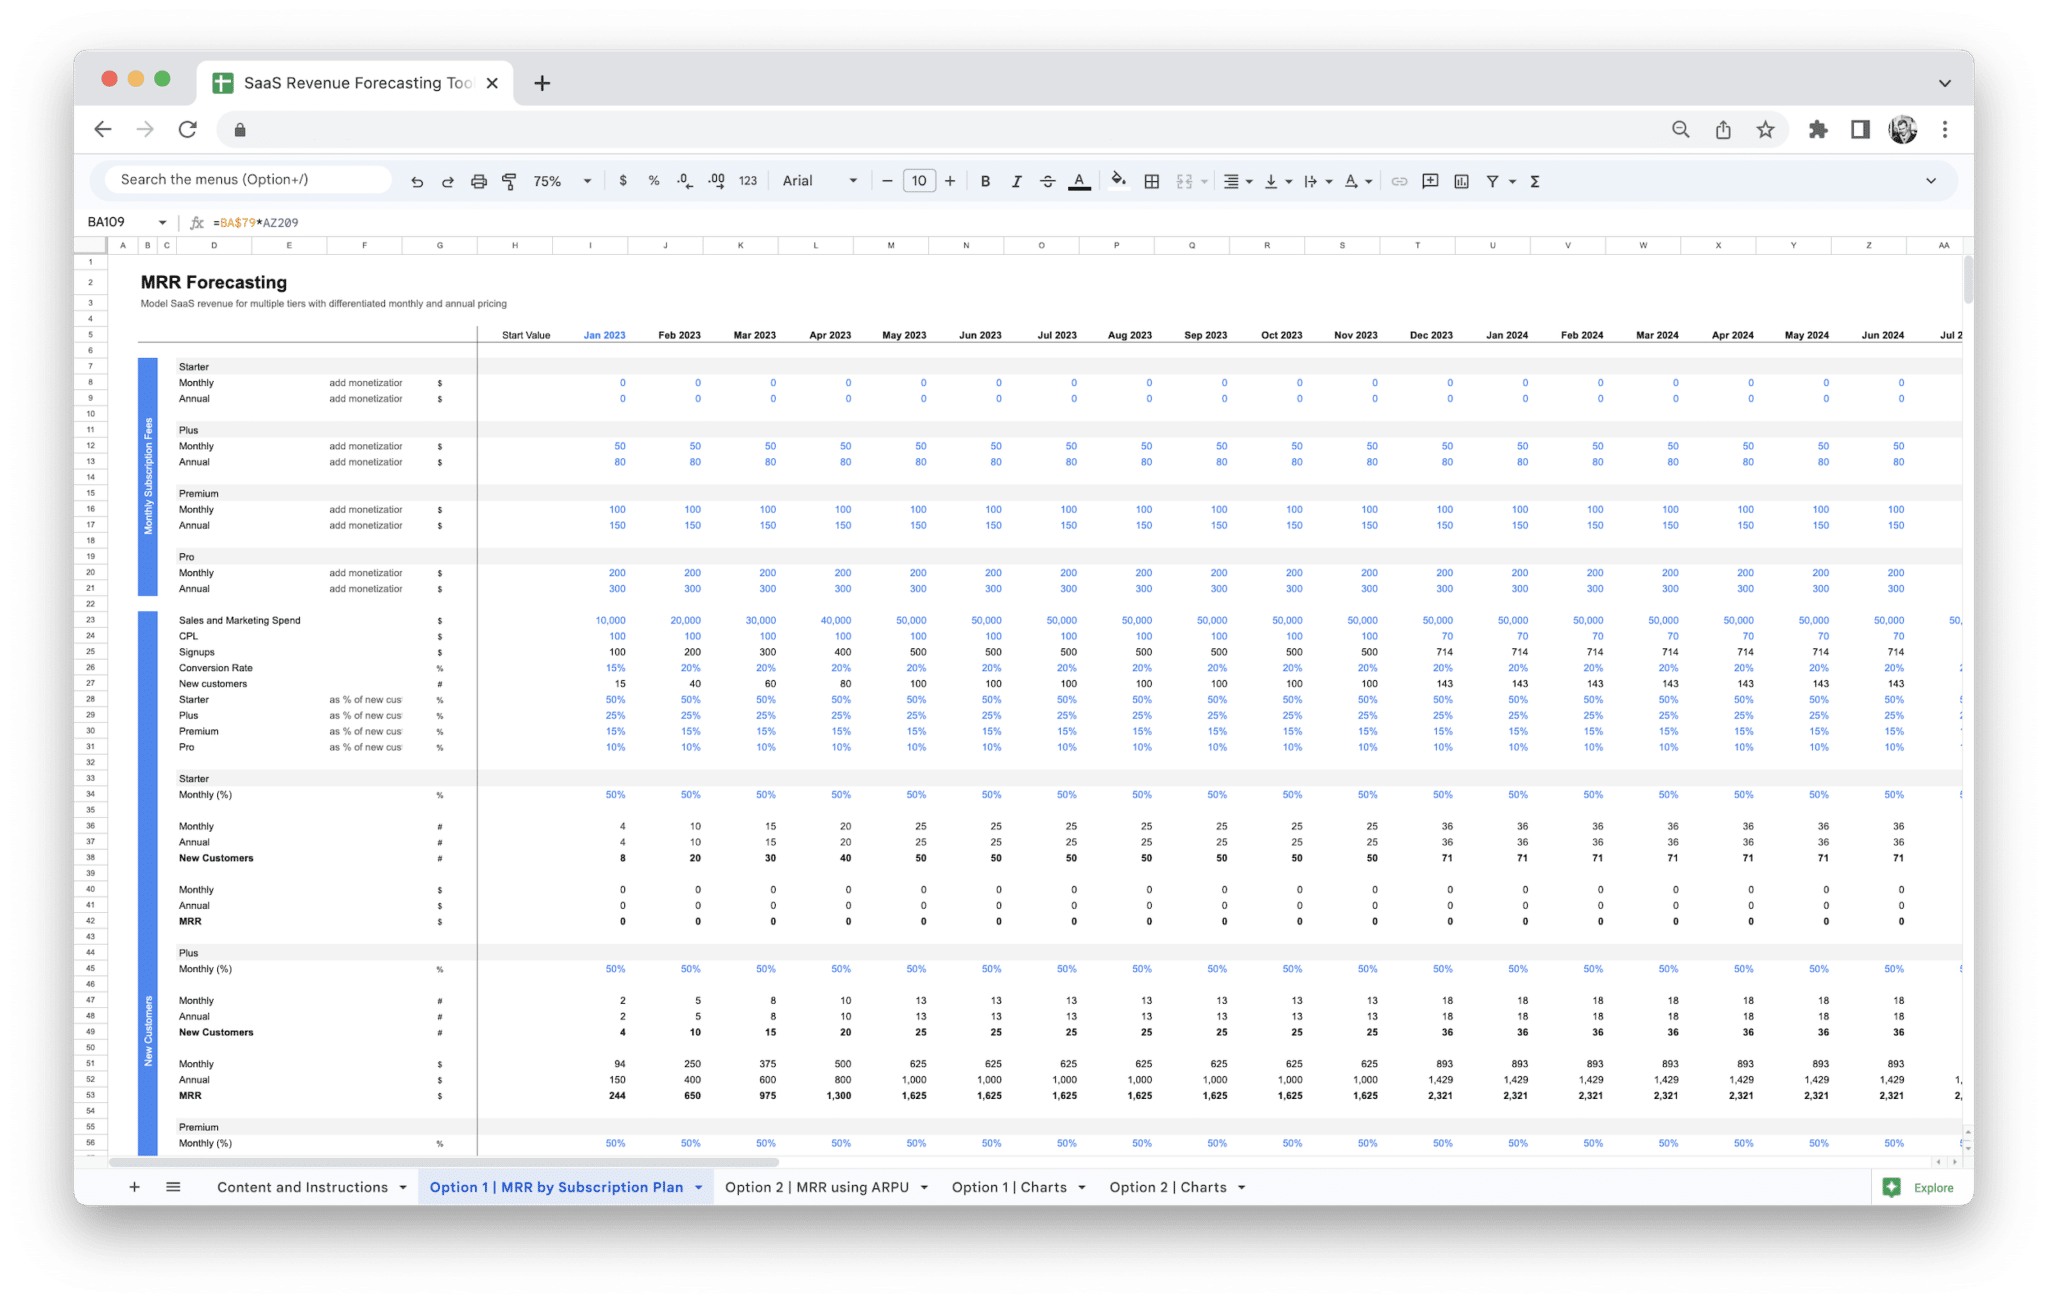Click the fill color swatch
Viewport: 2048px width, 1303px height.
1118,181
